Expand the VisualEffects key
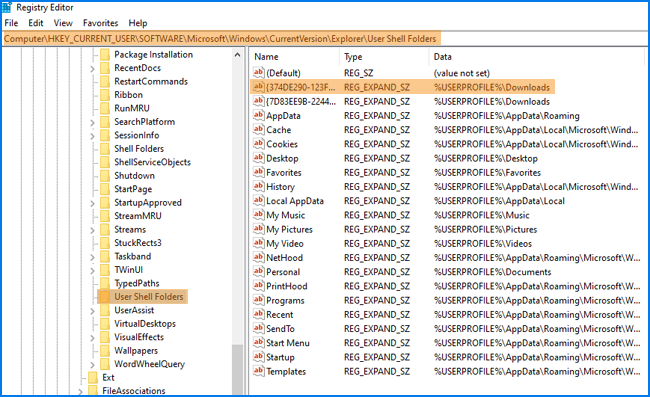Image resolution: width=650 pixels, height=397 pixels. pyautogui.click(x=92, y=338)
